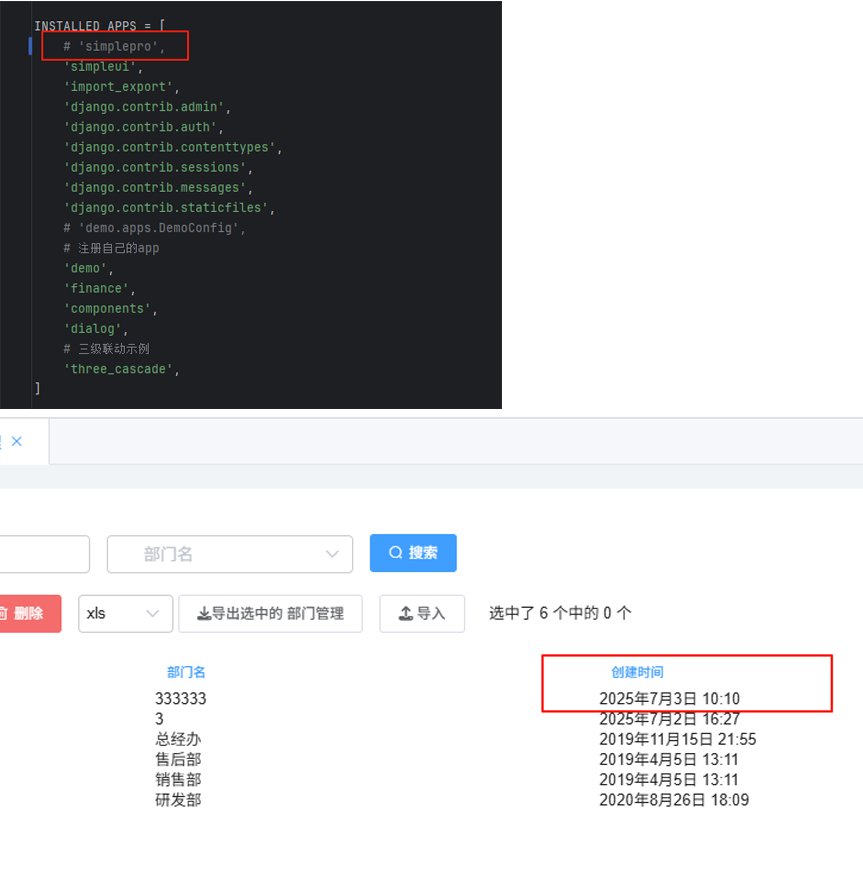This screenshot has width=863, height=870.
Task: Close the open tab with the X icon
Action: (x=17, y=441)
